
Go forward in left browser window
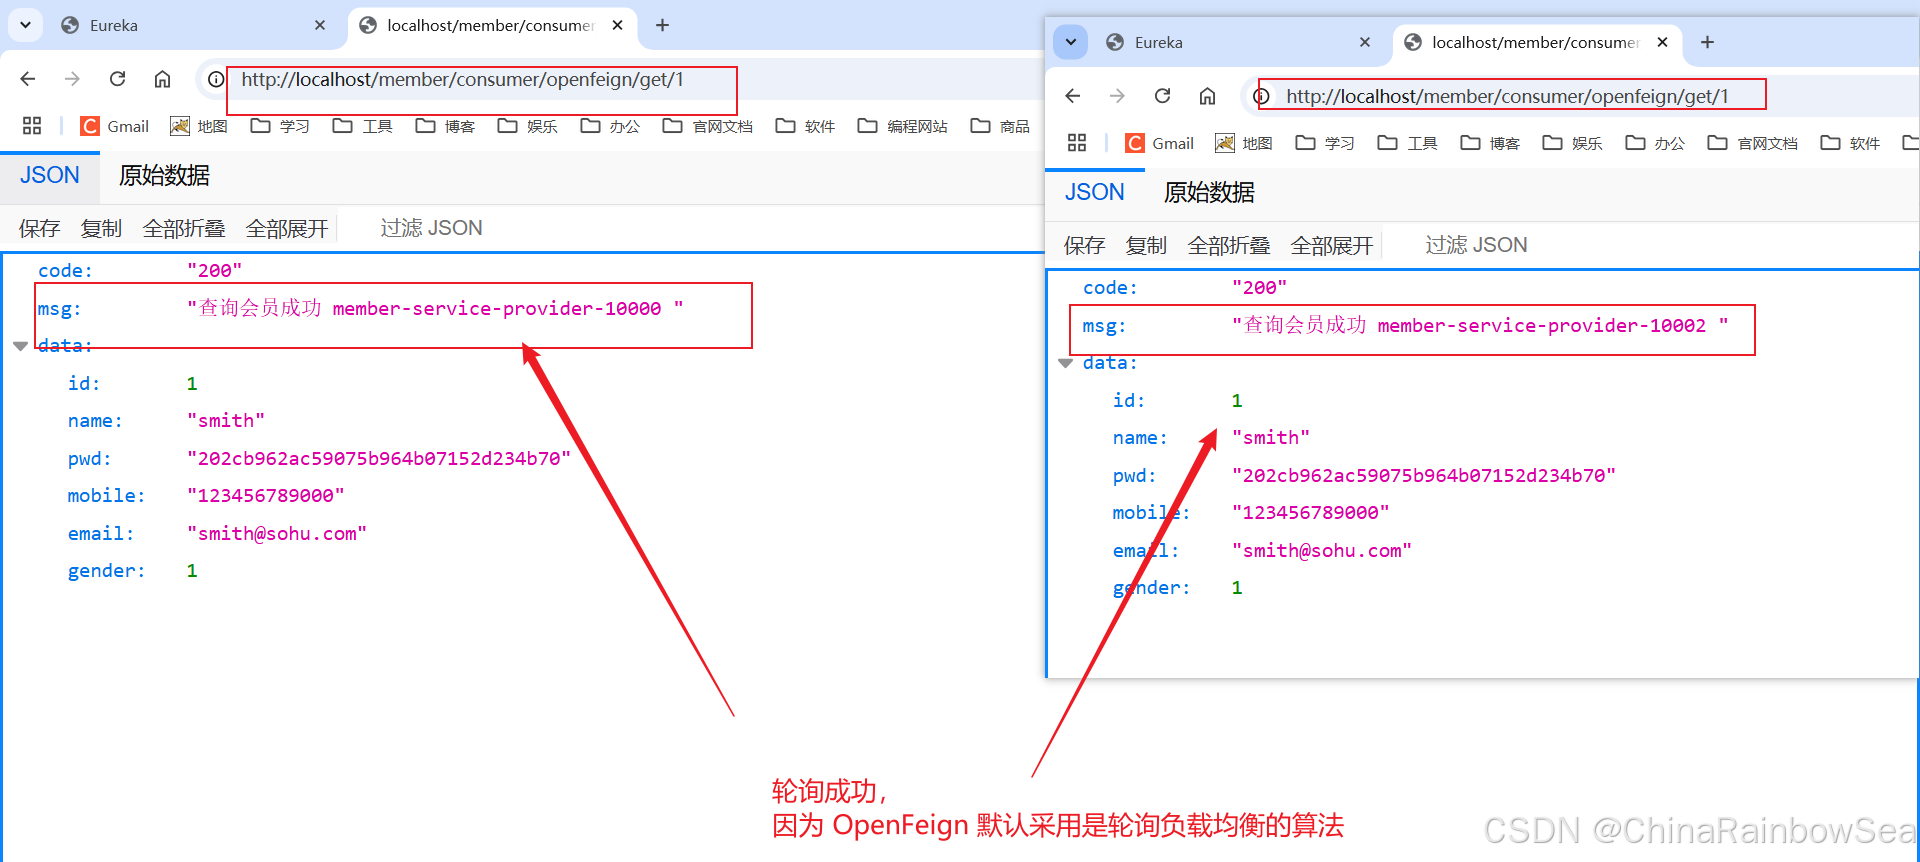coord(72,79)
